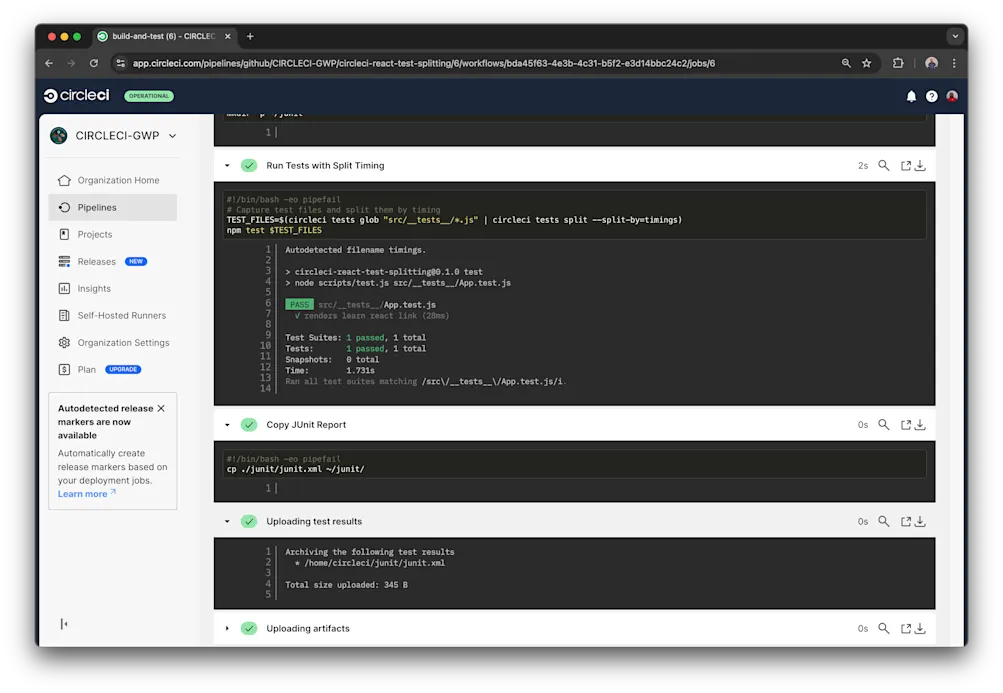Search output of Run Tests with Split Timing

point(883,166)
